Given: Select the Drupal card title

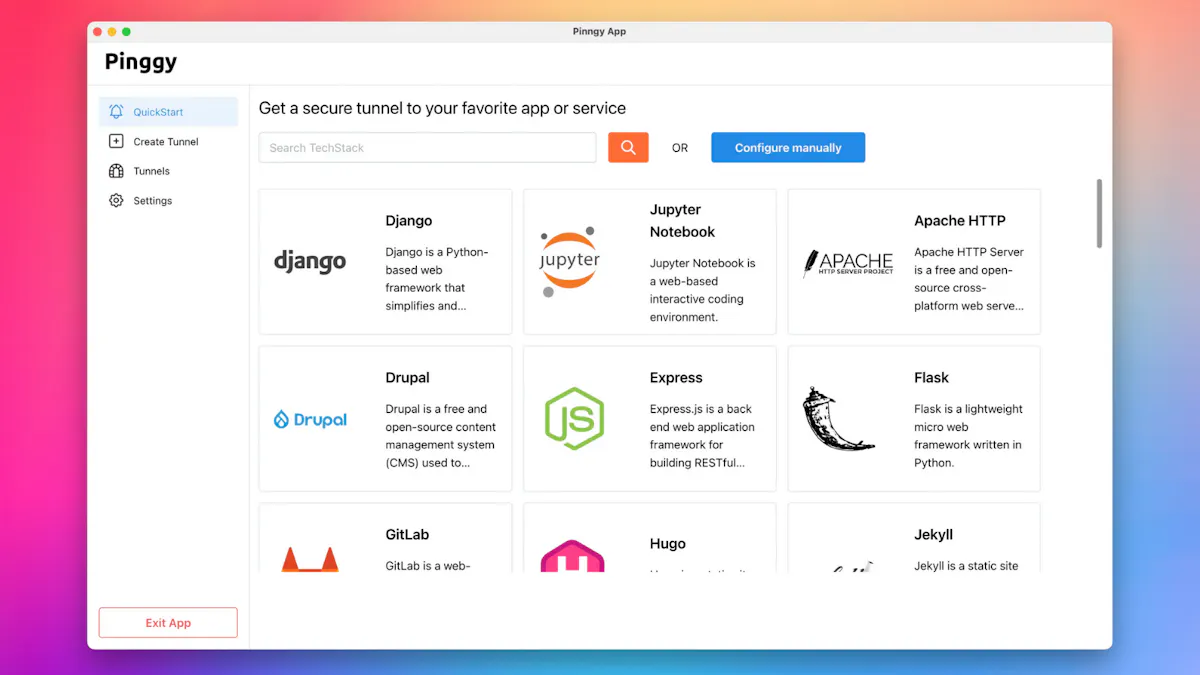Looking at the screenshot, I should click(408, 378).
